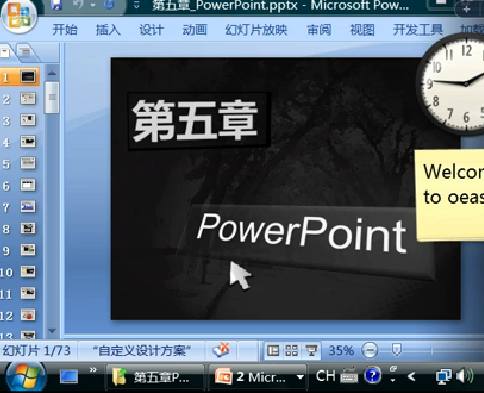The width and height of the screenshot is (484, 393).
Task: Click the "自定义设计方案" theme status entry
Action: [142, 351]
